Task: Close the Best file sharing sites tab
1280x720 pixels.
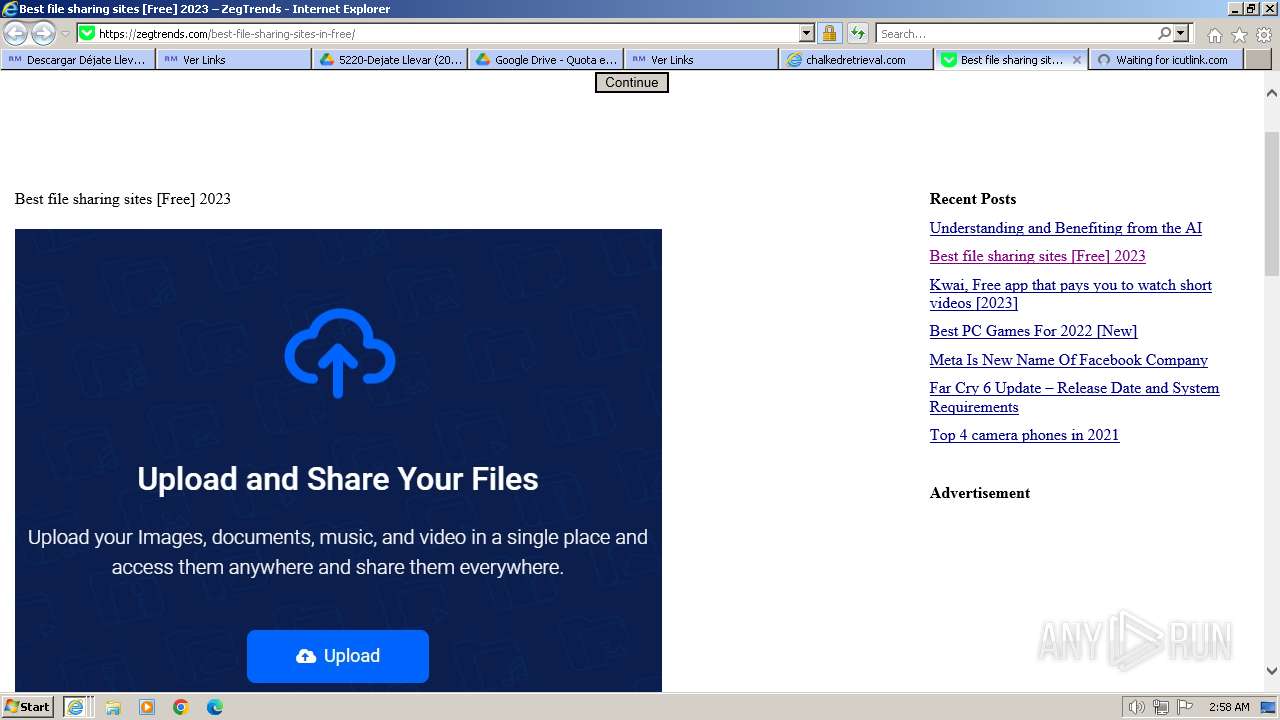Action: [x=1077, y=60]
